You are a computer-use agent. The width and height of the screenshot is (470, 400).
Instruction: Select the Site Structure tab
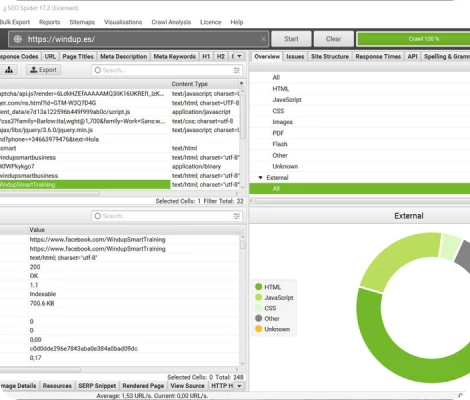[330, 56]
